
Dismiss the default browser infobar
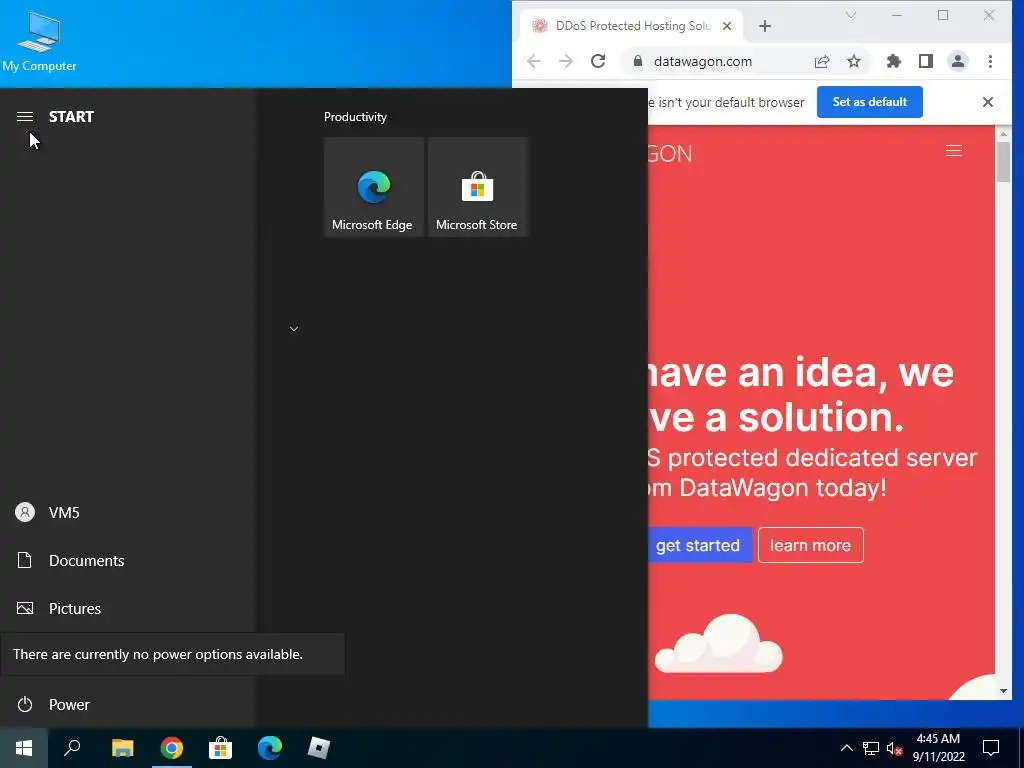987,102
